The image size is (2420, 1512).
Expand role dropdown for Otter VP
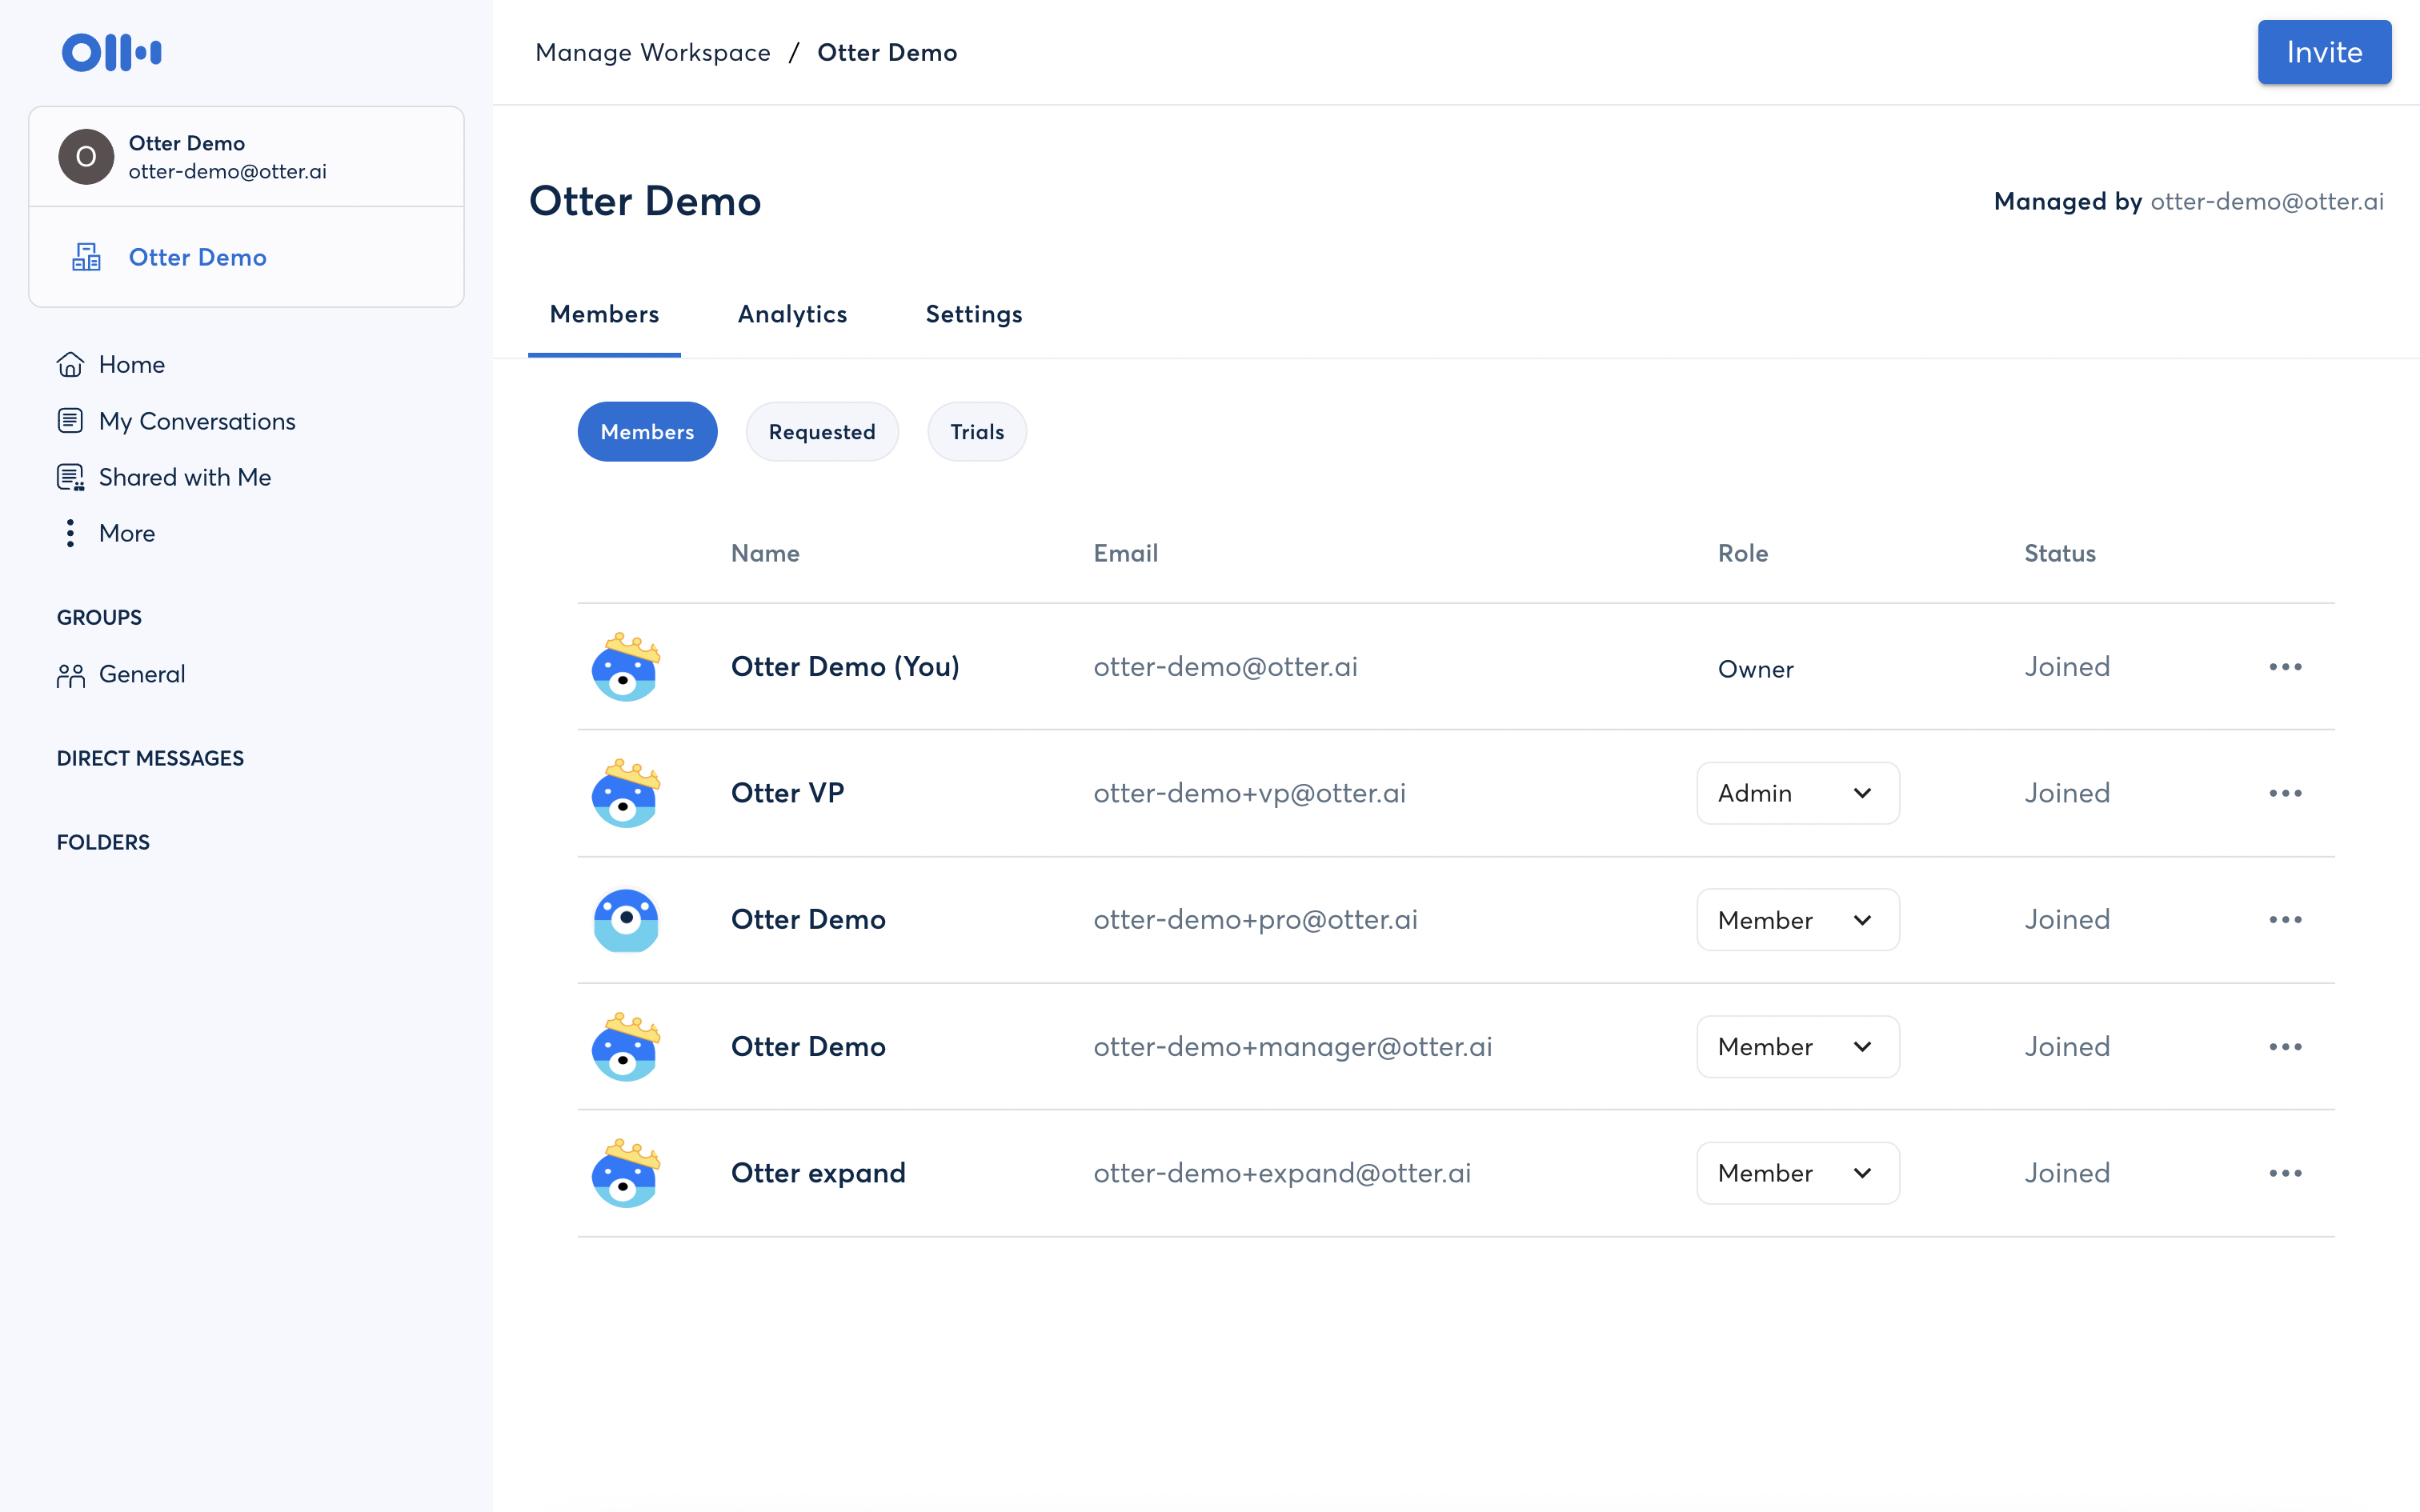(1859, 793)
